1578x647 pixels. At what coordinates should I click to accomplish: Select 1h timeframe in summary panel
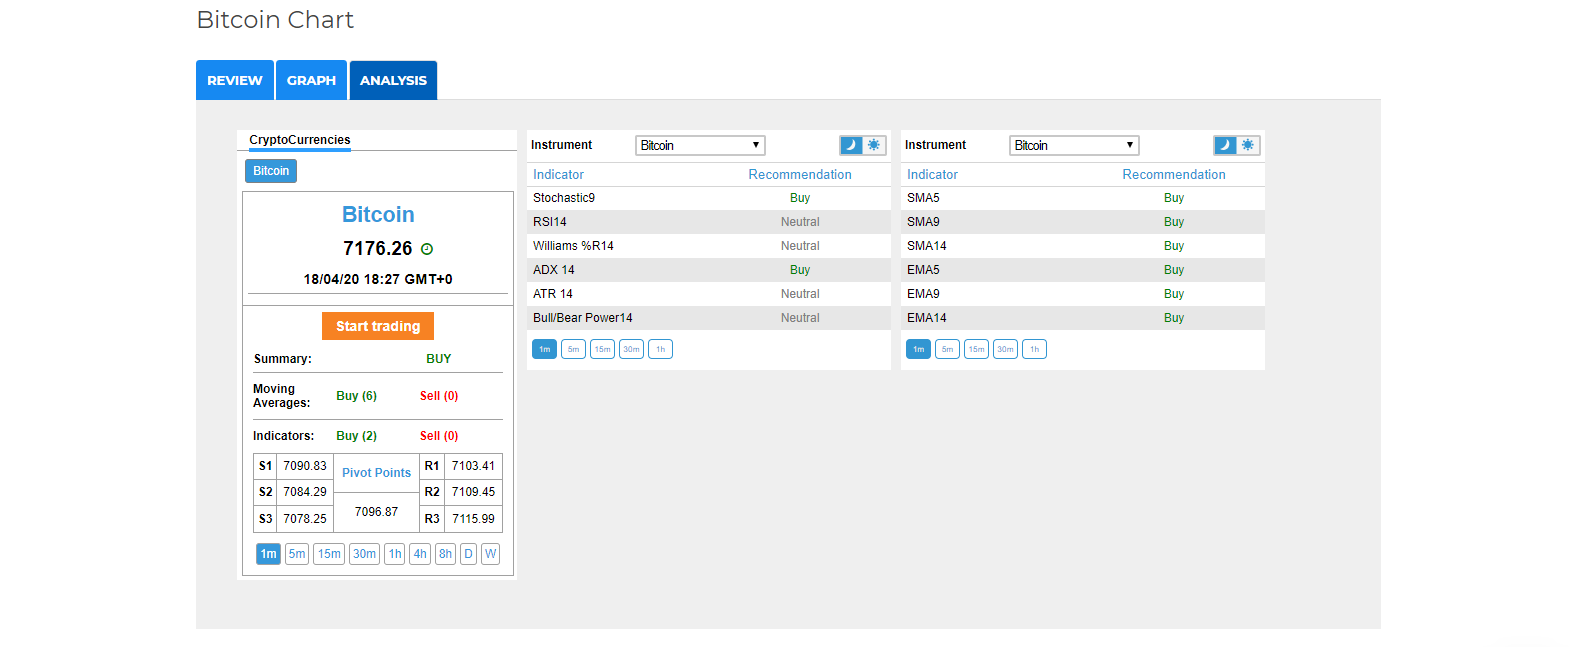click(395, 554)
